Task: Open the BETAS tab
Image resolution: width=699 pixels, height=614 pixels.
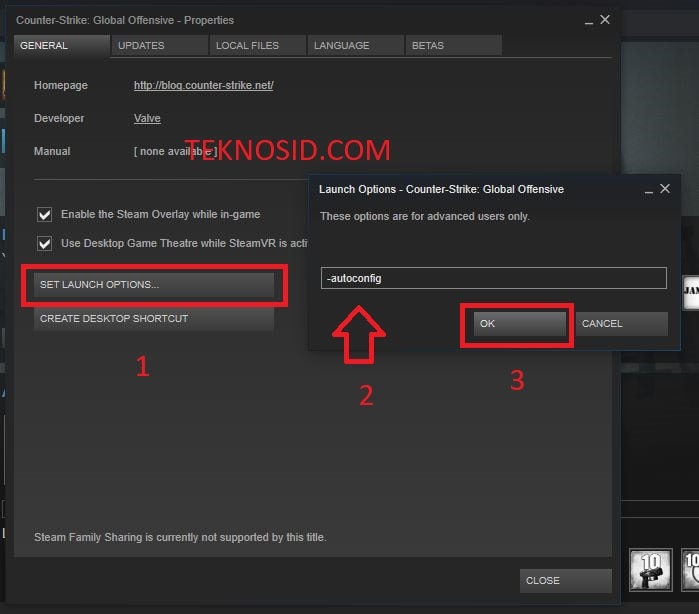Action: point(454,45)
